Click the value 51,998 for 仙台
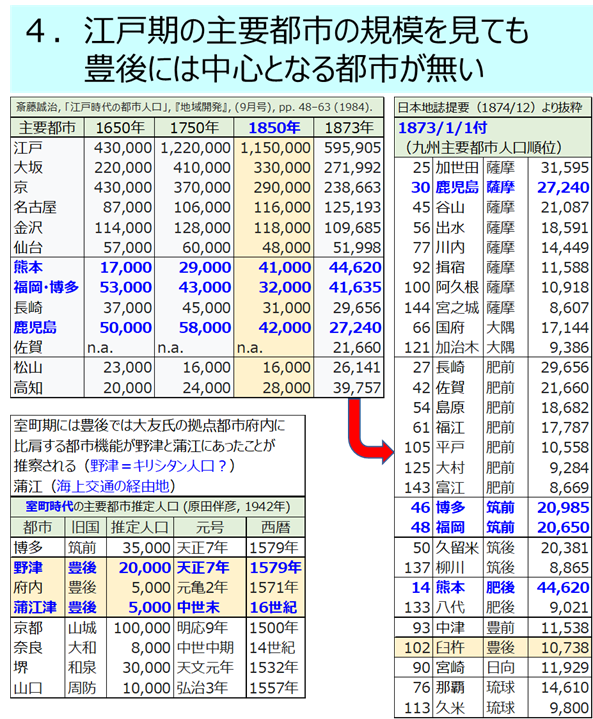Screen dimensions: 593x719 click(x=357, y=248)
